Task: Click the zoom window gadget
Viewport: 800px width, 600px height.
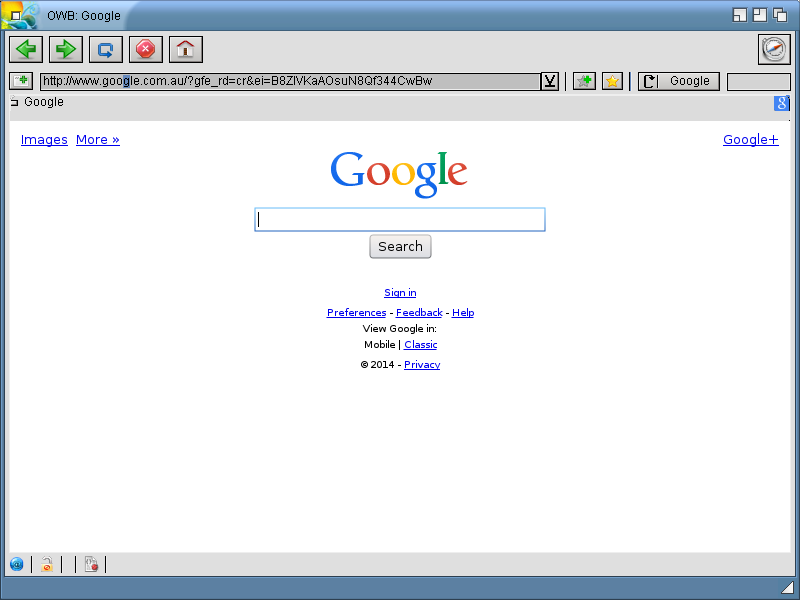Action: 760,15
